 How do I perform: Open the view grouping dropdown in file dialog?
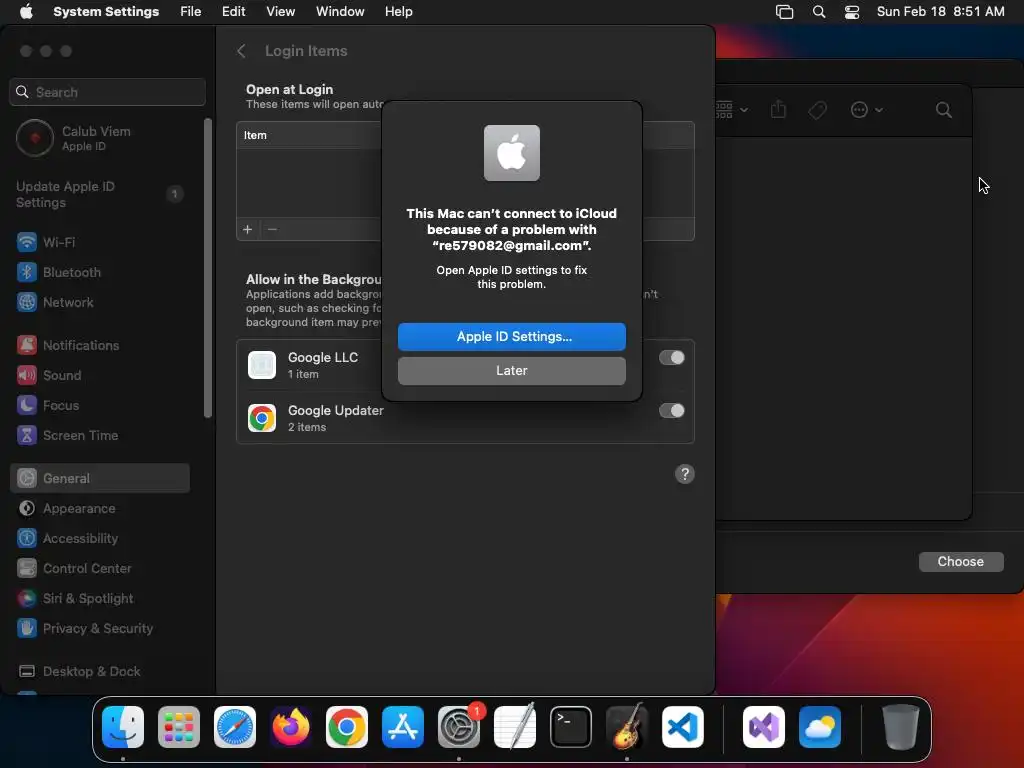[731, 110]
